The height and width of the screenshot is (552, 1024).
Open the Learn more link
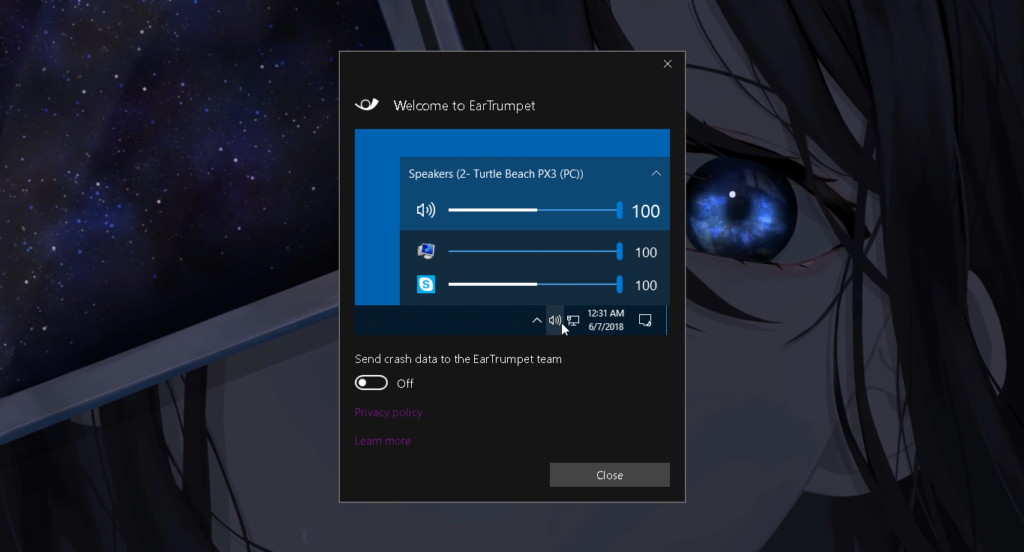coord(382,441)
